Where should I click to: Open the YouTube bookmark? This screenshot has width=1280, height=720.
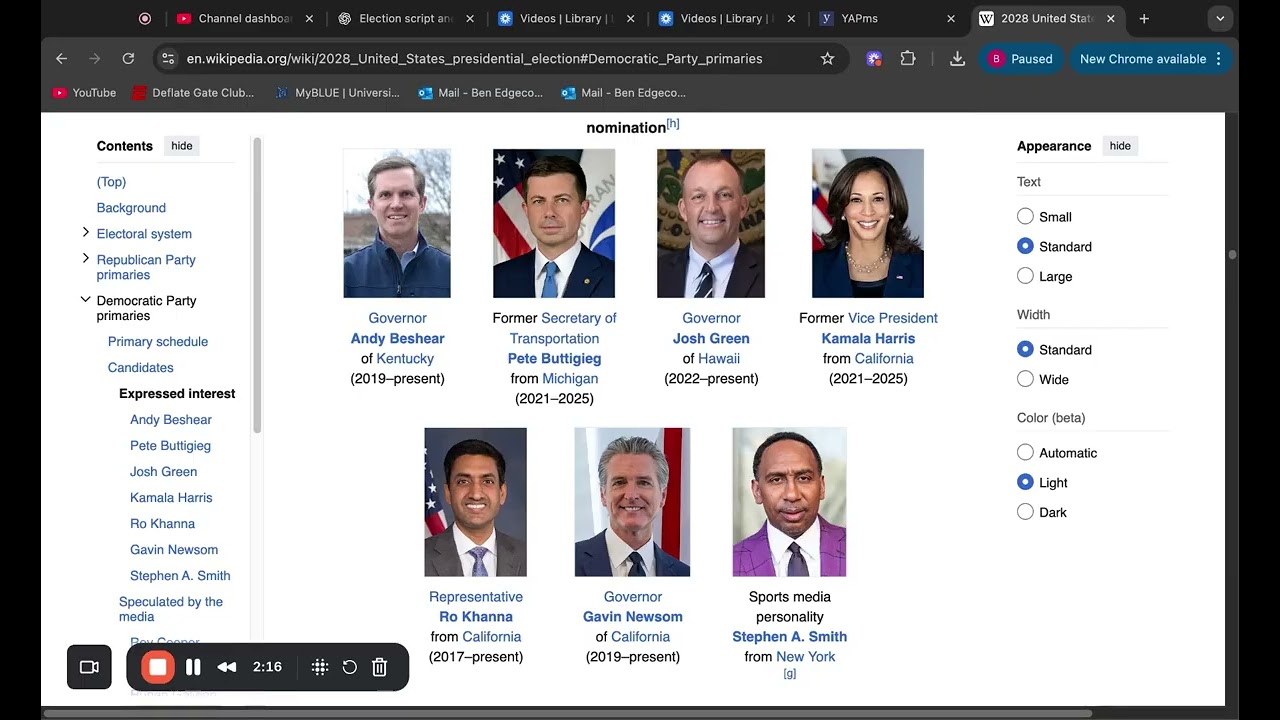[x=84, y=93]
